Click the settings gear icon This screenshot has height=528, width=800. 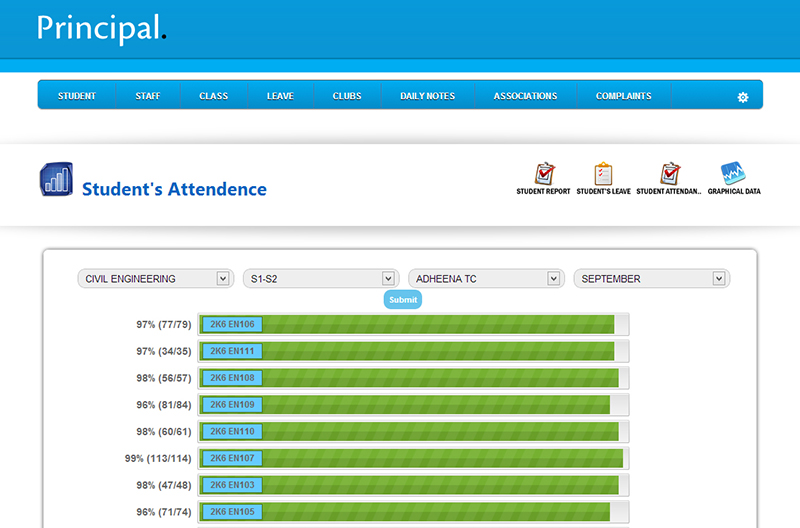click(742, 97)
